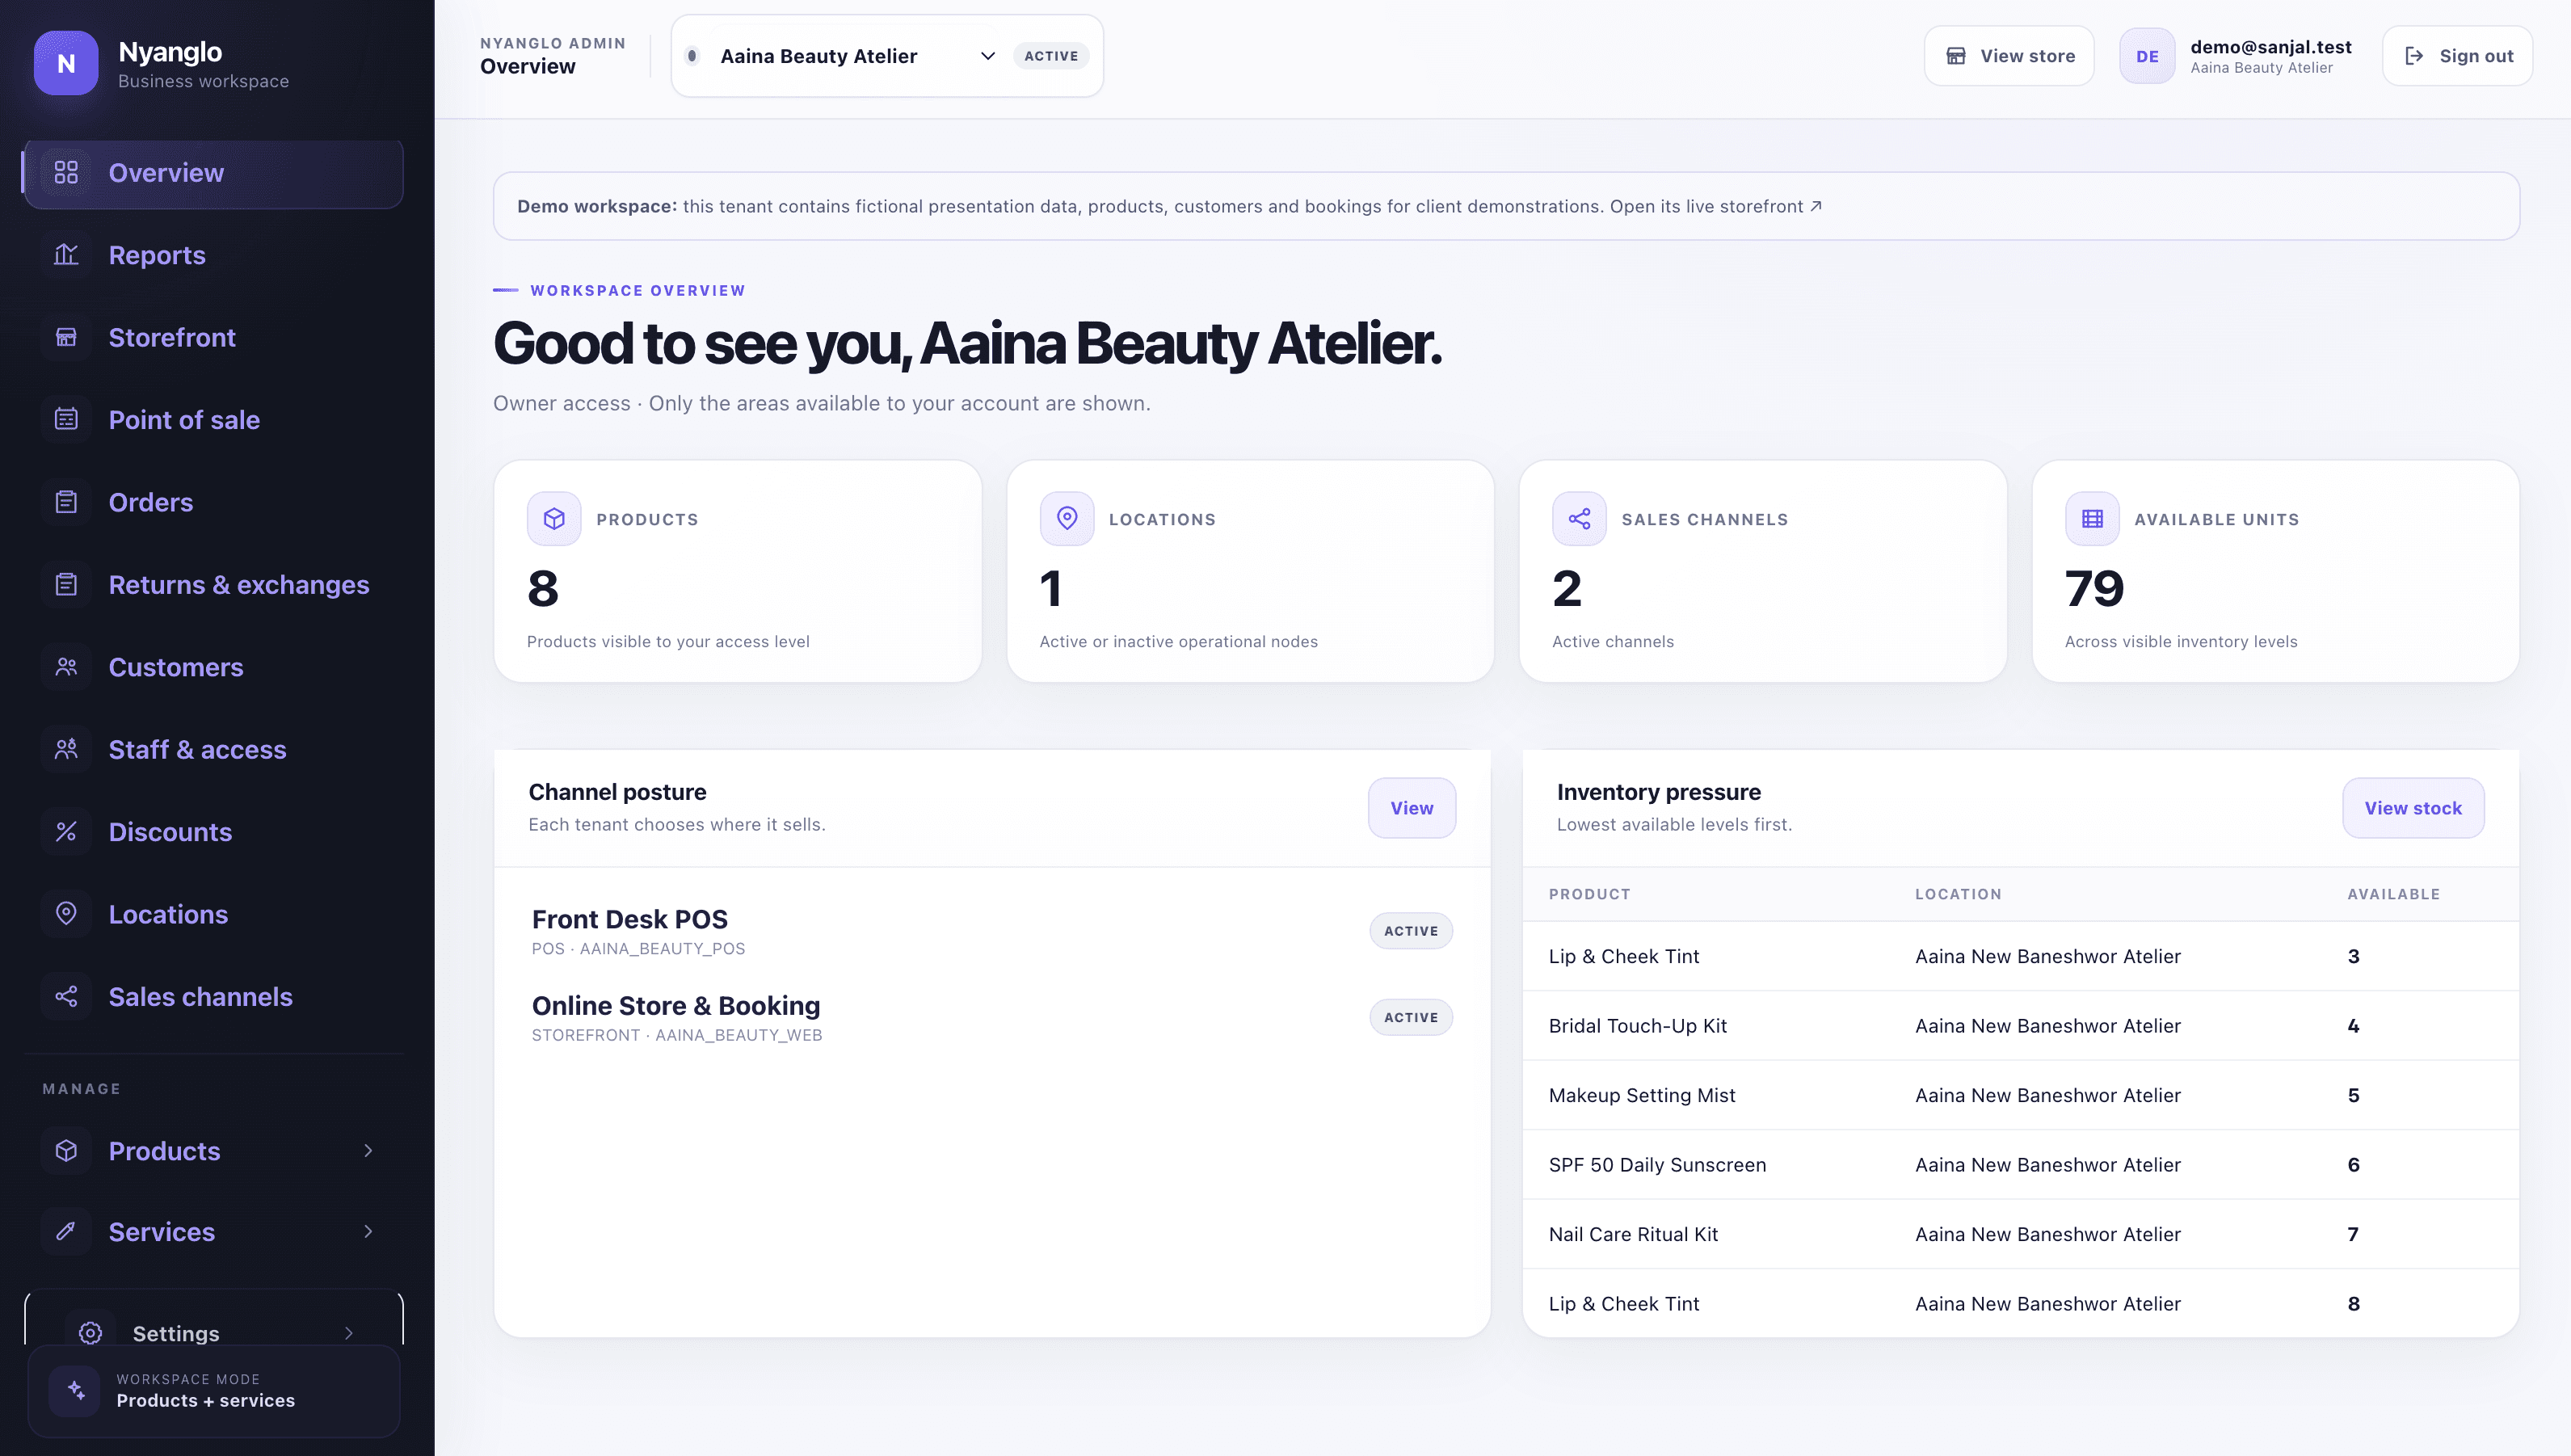Expand the Settings menu chevron
2571x1456 pixels.
pyautogui.click(x=348, y=1333)
